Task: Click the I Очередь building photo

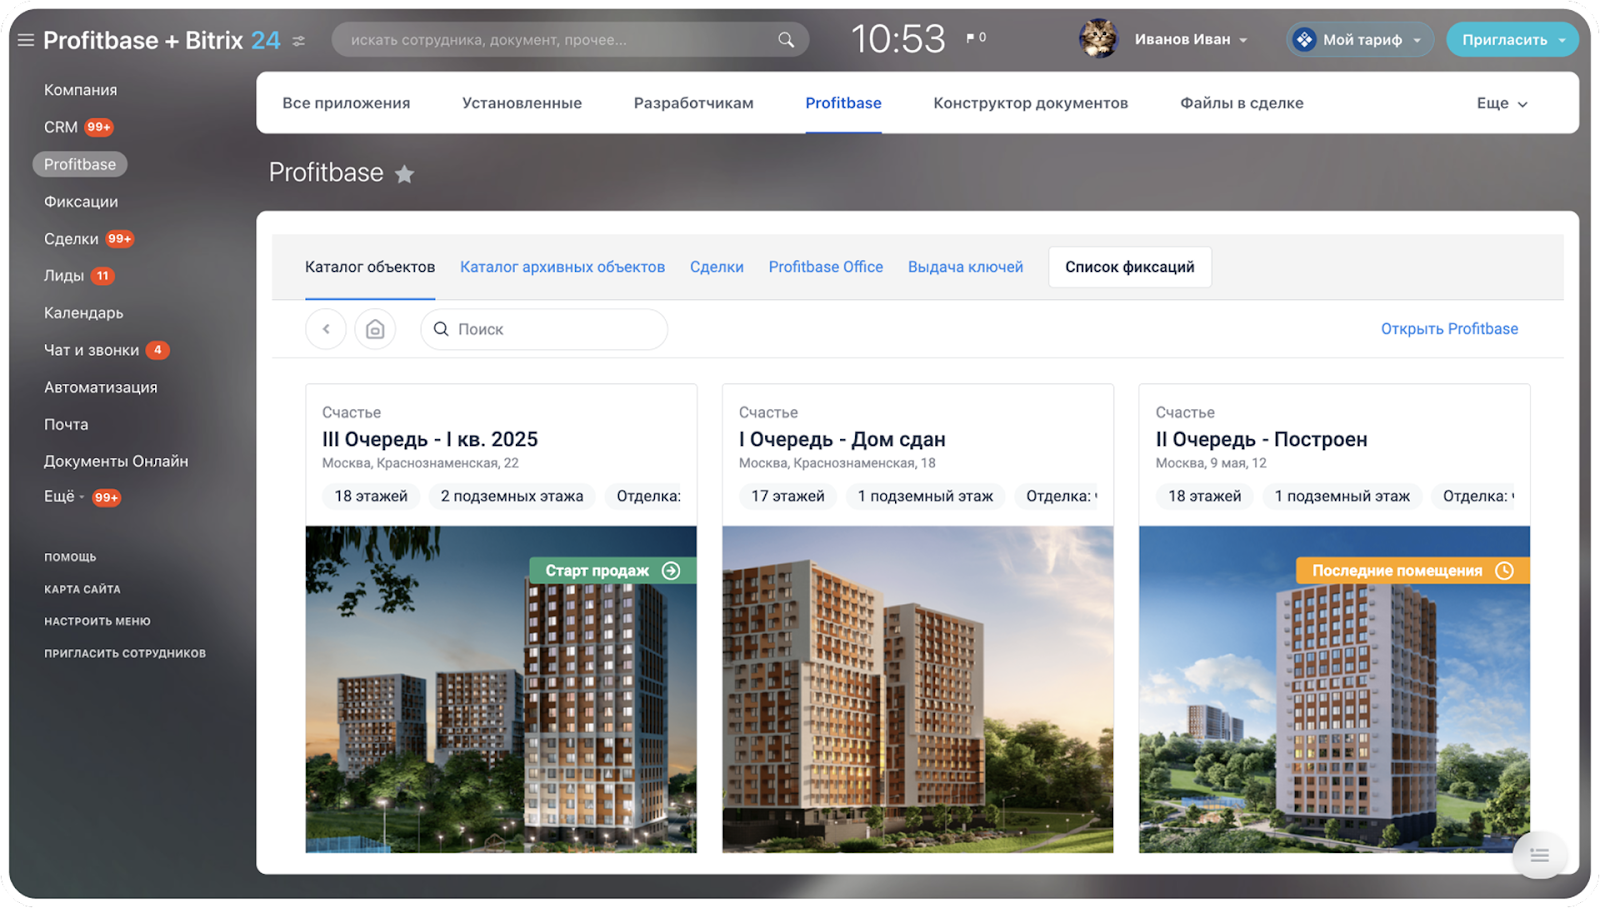Action: pos(918,690)
